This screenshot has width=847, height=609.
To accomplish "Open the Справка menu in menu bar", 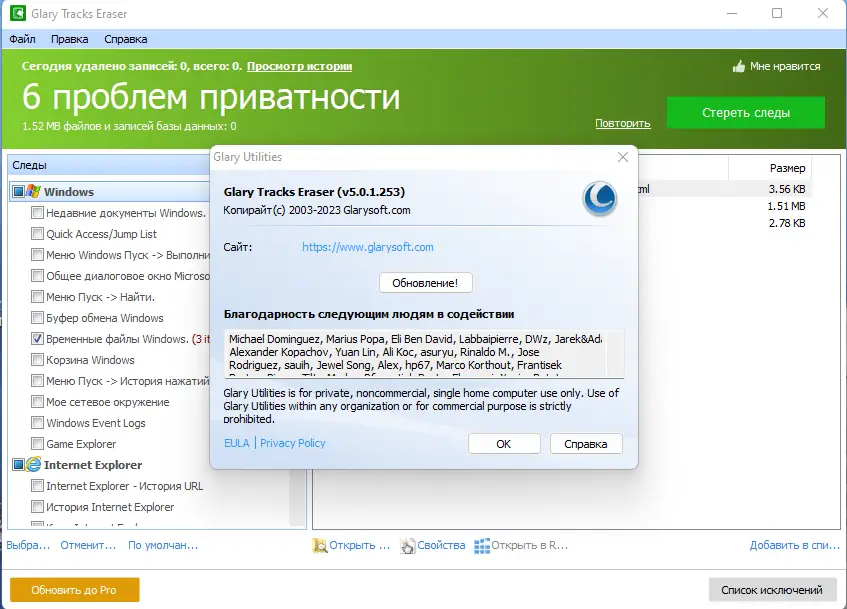I will pyautogui.click(x=125, y=39).
